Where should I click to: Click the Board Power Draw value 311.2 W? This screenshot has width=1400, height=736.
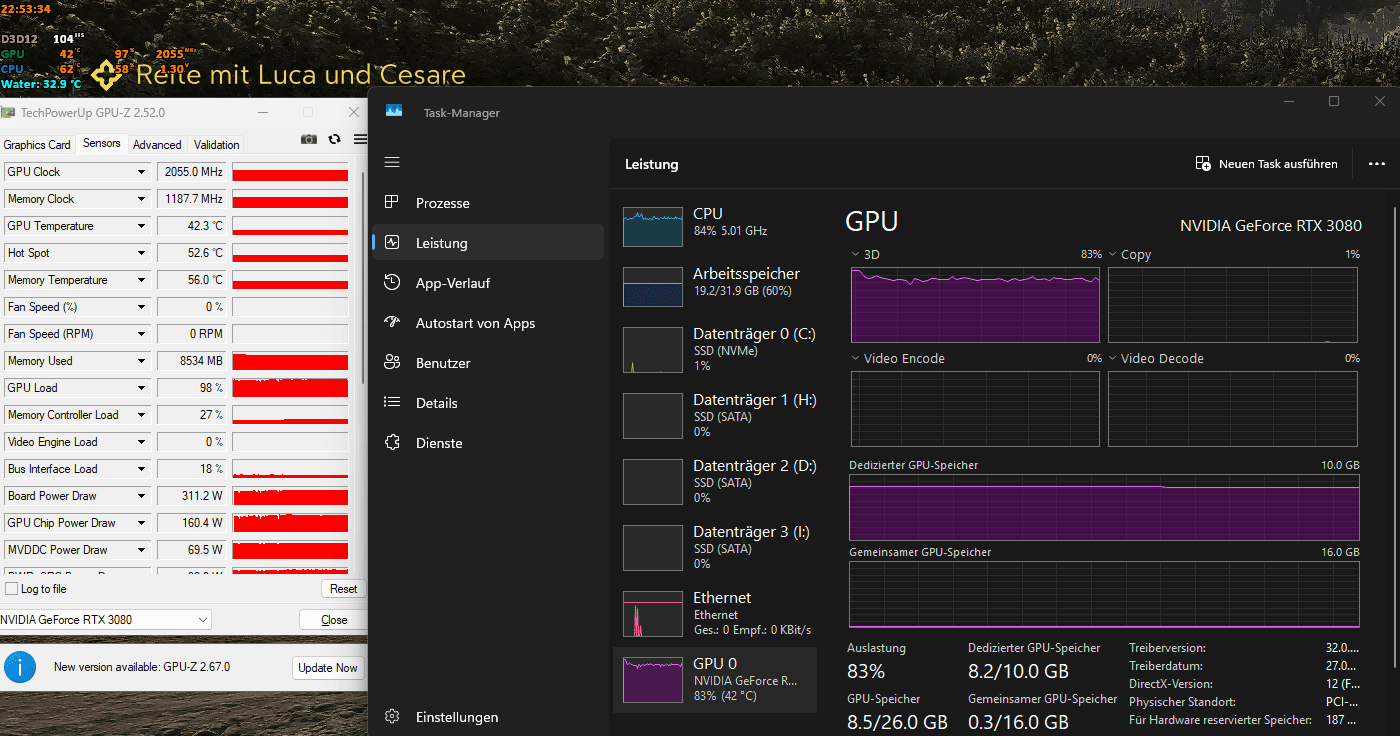(x=192, y=496)
